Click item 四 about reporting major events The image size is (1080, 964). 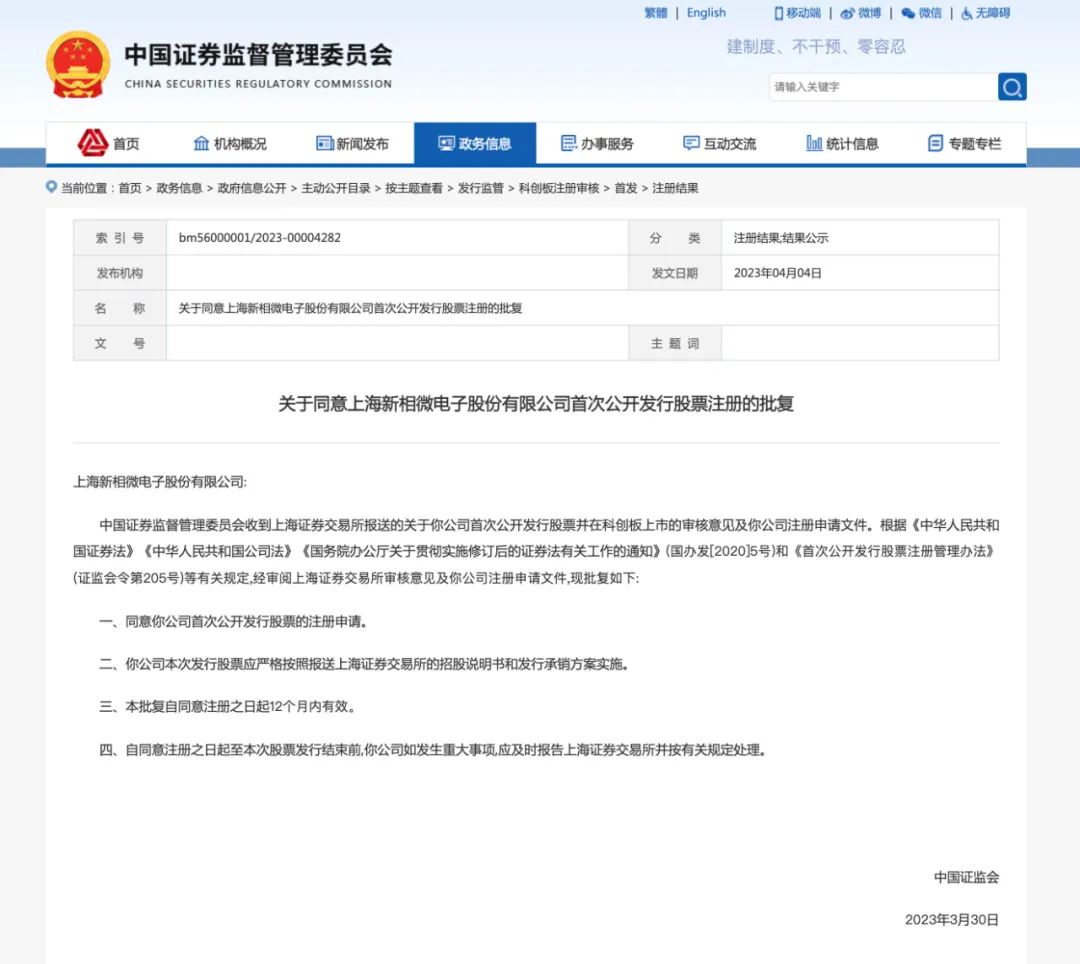[x=433, y=750]
